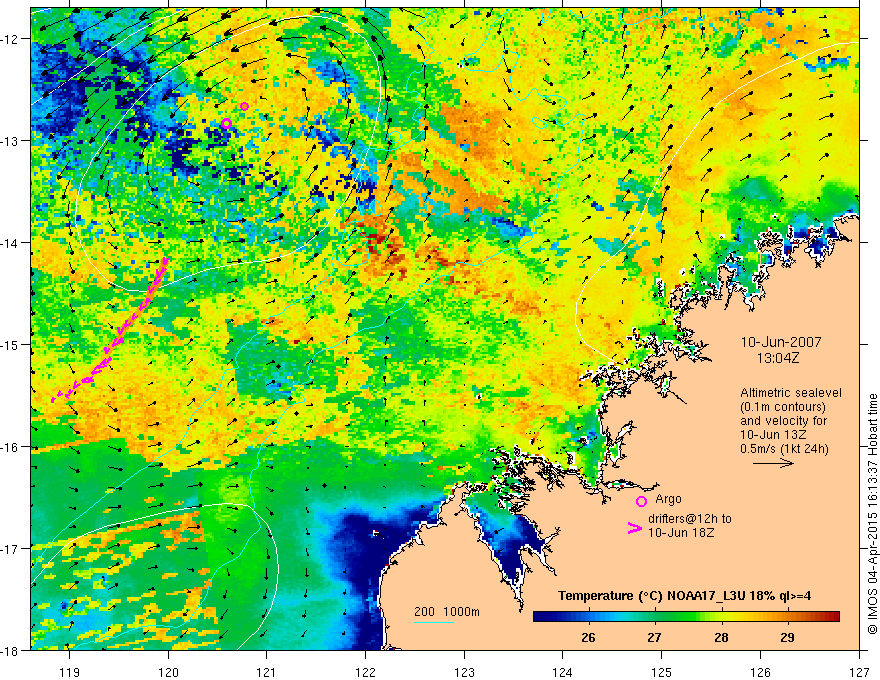Image resolution: width=880 pixels, height=680 pixels.
Task: Select the larger Argo float marker on the map
Action: tap(226, 123)
